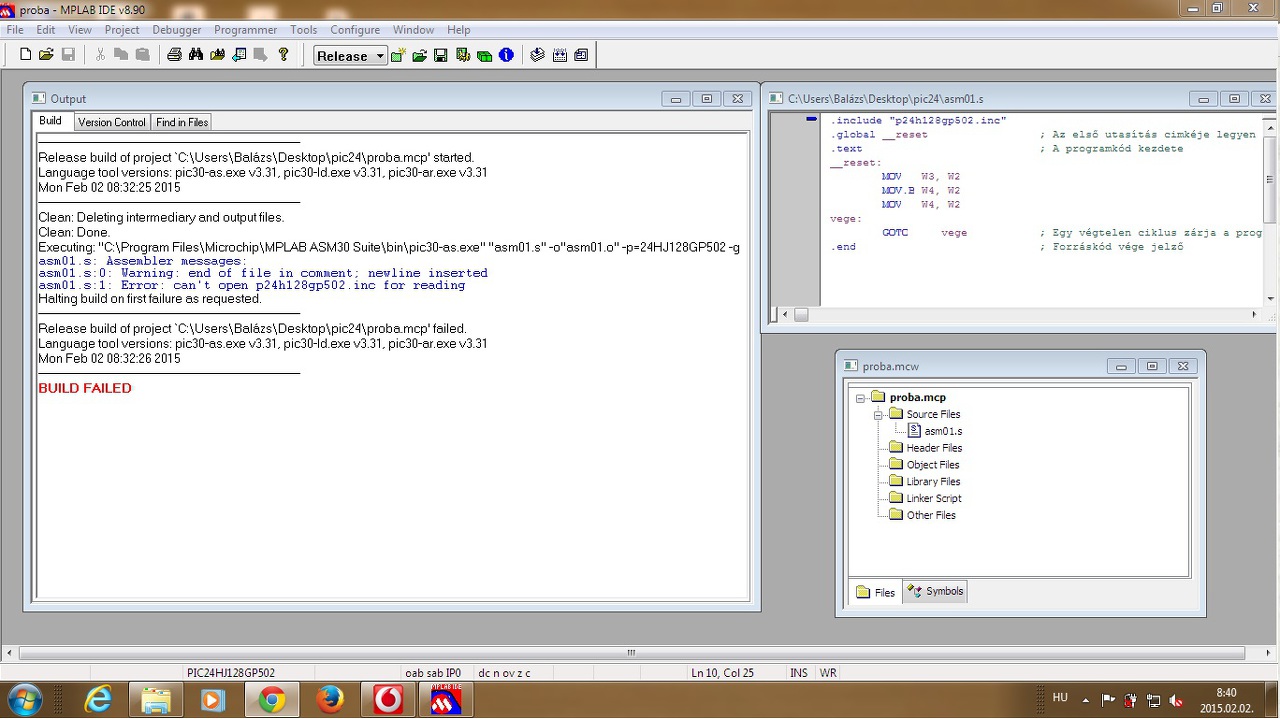
Task: Open the Edit menu
Action: (x=46, y=30)
